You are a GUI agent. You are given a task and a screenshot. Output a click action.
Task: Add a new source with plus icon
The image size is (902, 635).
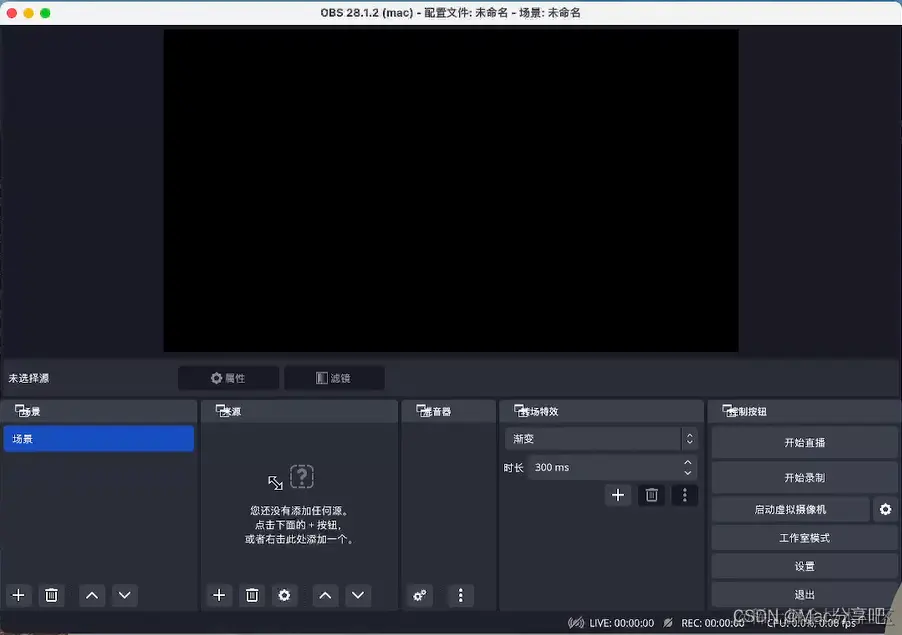[x=219, y=595]
